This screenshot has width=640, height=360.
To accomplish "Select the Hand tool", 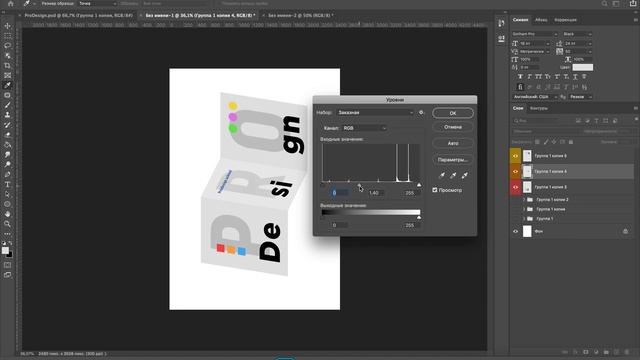I will point(7,214).
